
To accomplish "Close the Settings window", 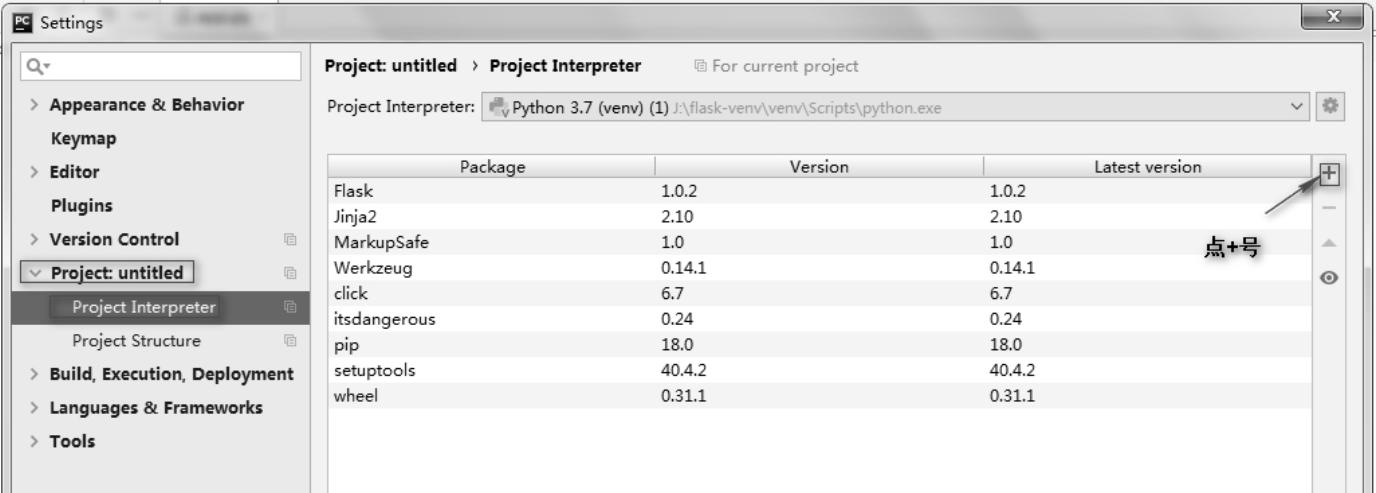I will point(1334,19).
